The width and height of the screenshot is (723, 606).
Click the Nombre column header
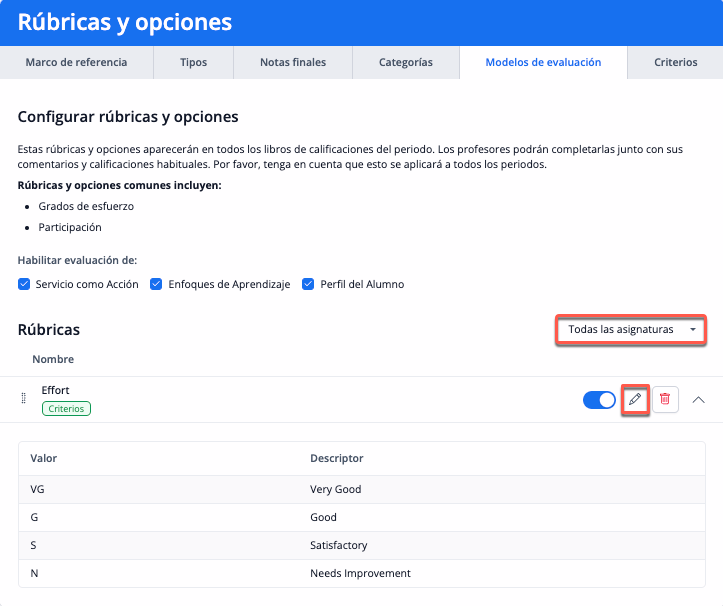[53, 359]
